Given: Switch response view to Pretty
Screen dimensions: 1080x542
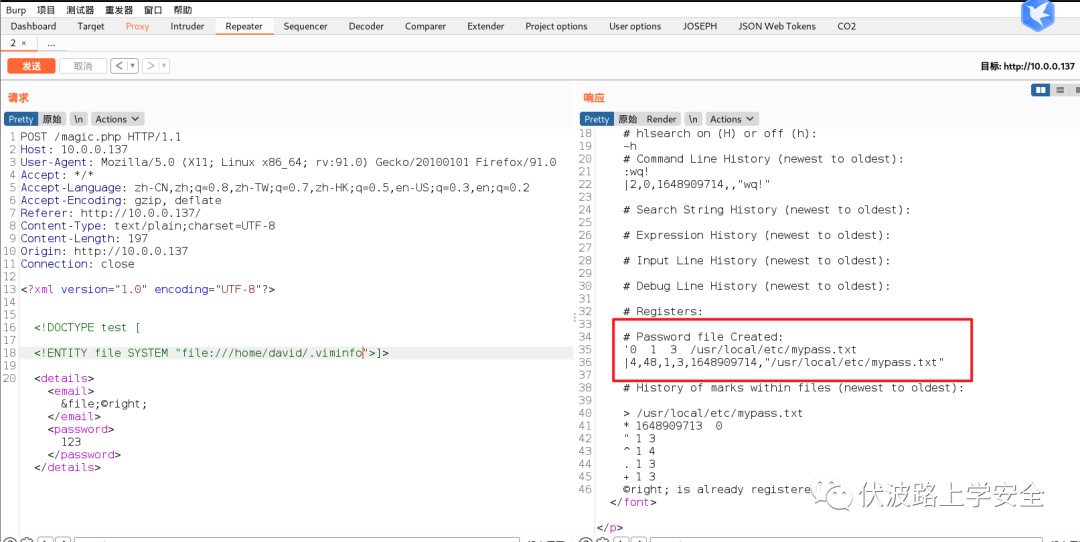Looking at the screenshot, I should 596,119.
